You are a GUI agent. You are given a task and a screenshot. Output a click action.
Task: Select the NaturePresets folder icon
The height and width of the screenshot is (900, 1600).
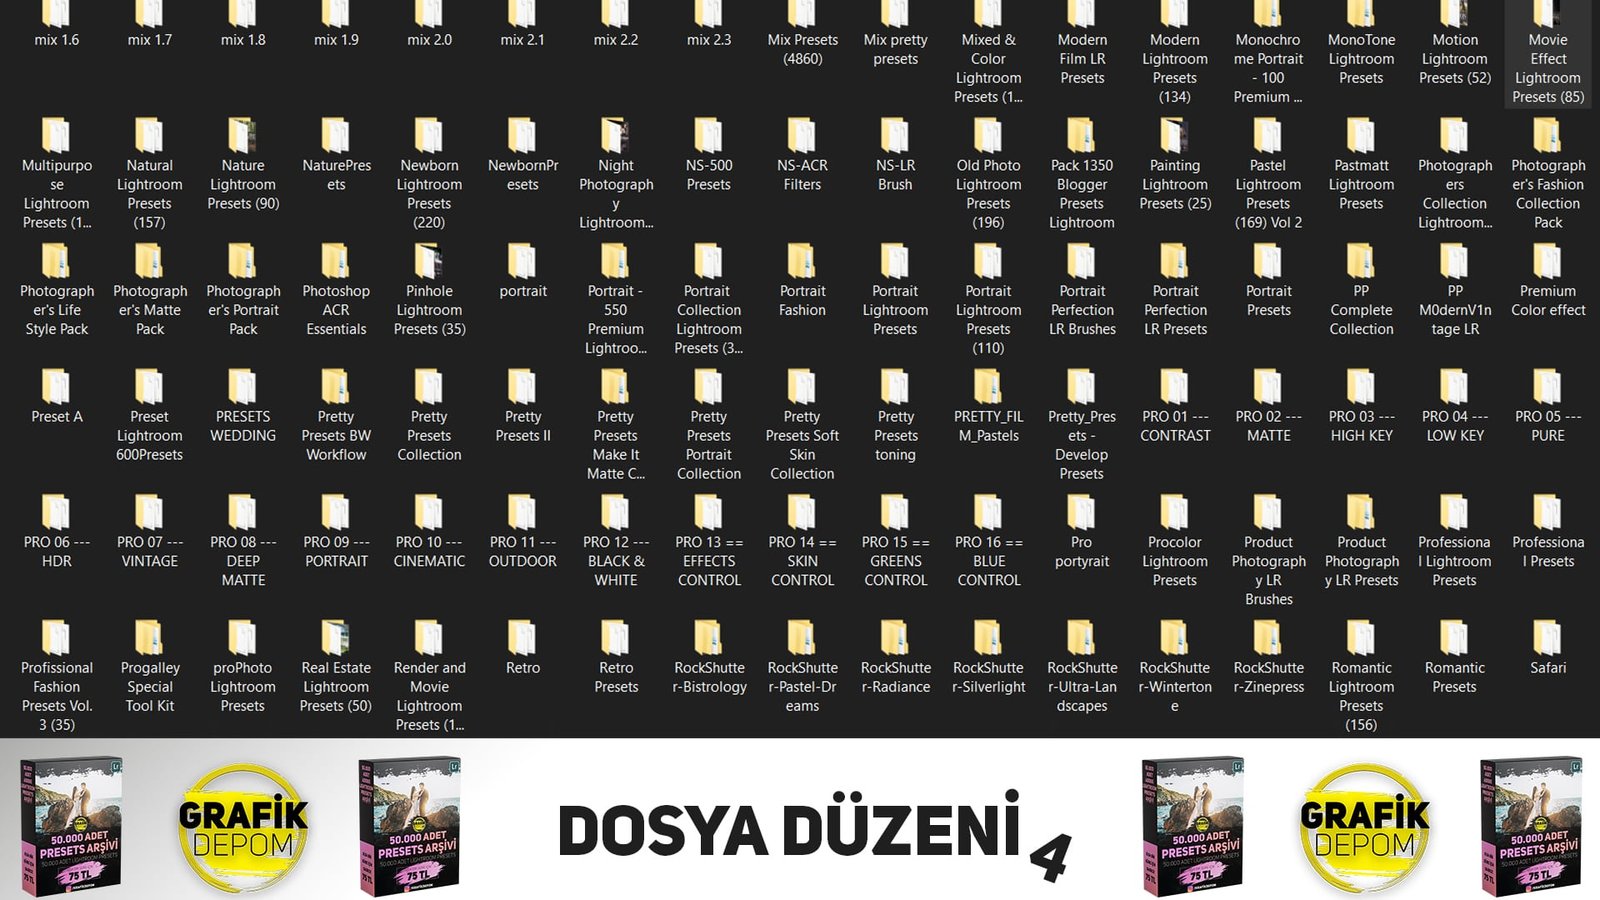click(x=336, y=136)
